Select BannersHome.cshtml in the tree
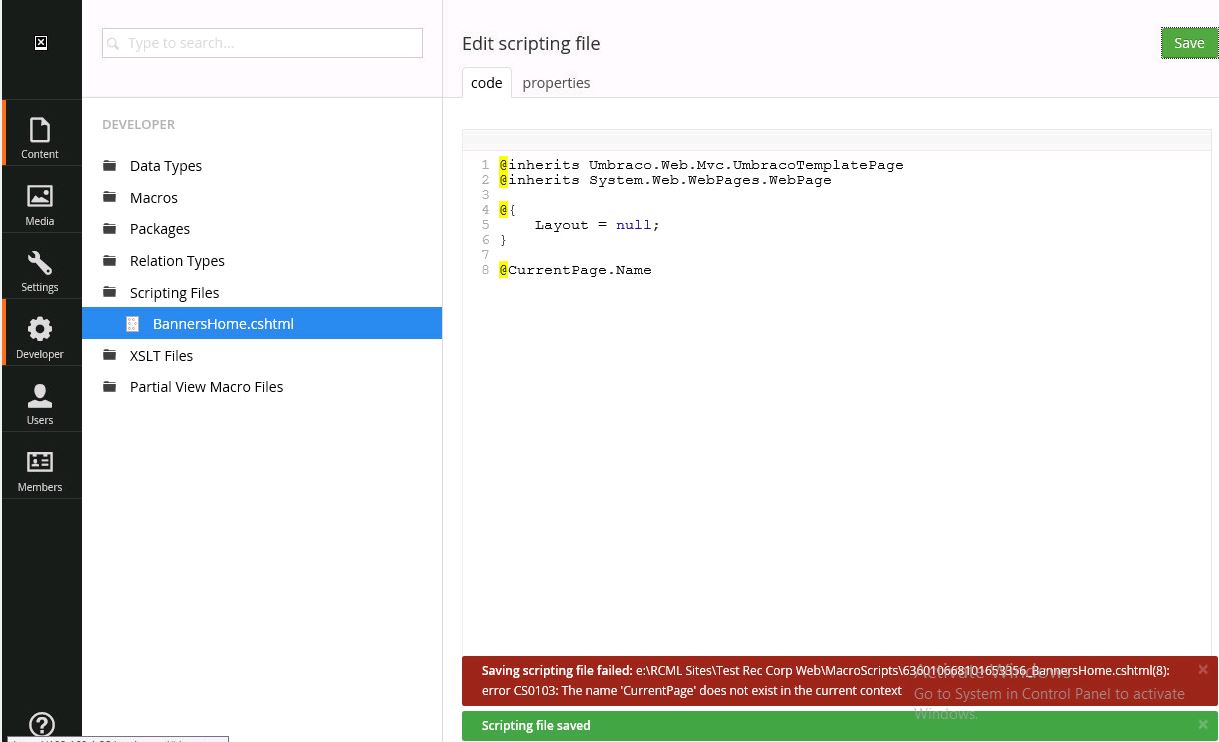The height and width of the screenshot is (742, 1219). 262,324
